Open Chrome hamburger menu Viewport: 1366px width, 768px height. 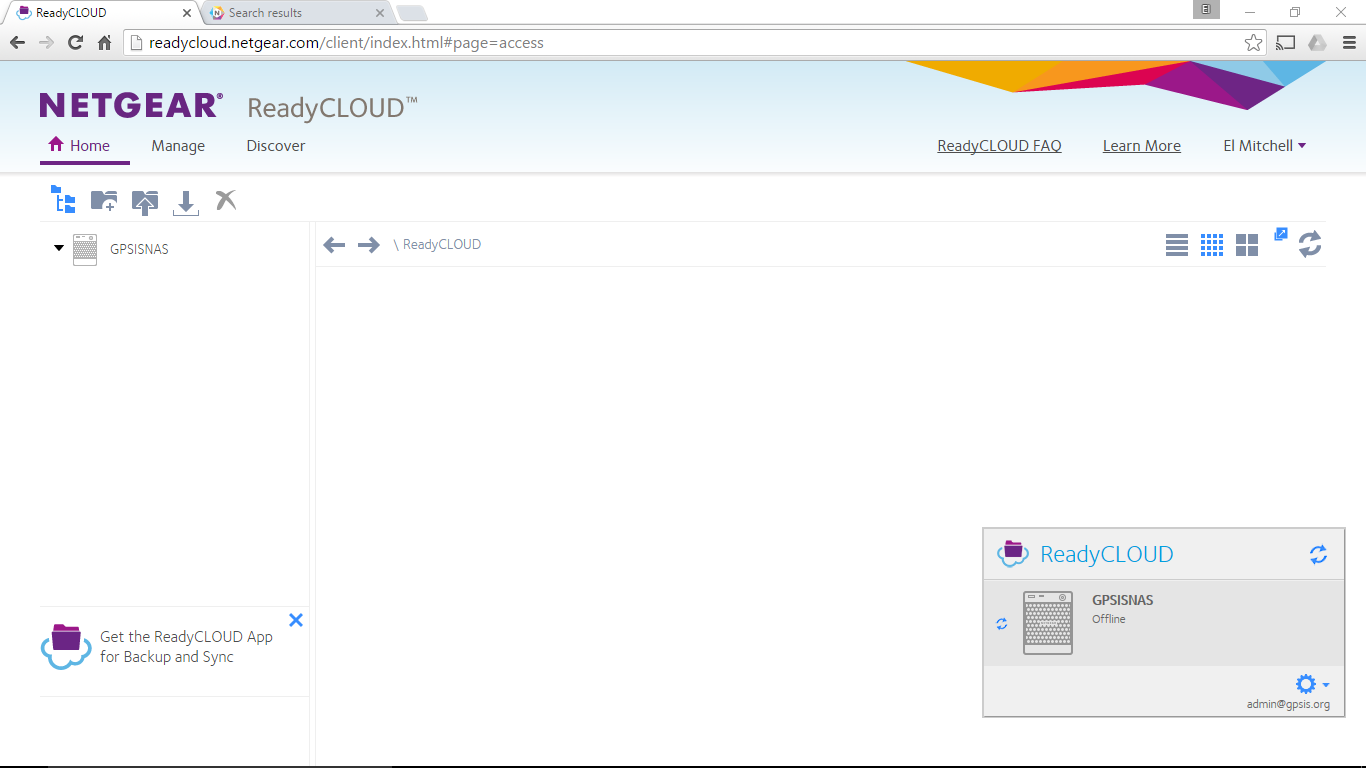[x=1349, y=43]
